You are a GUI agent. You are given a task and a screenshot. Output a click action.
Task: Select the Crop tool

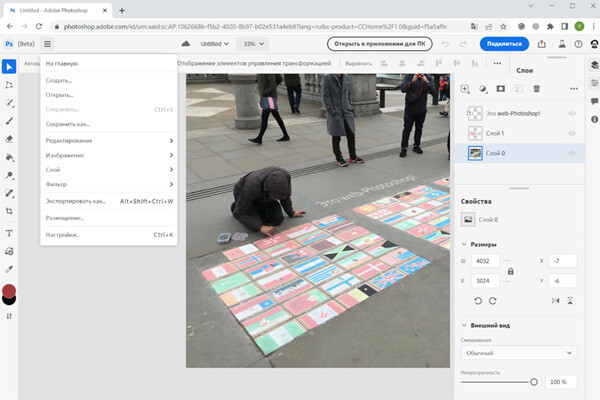(x=9, y=212)
